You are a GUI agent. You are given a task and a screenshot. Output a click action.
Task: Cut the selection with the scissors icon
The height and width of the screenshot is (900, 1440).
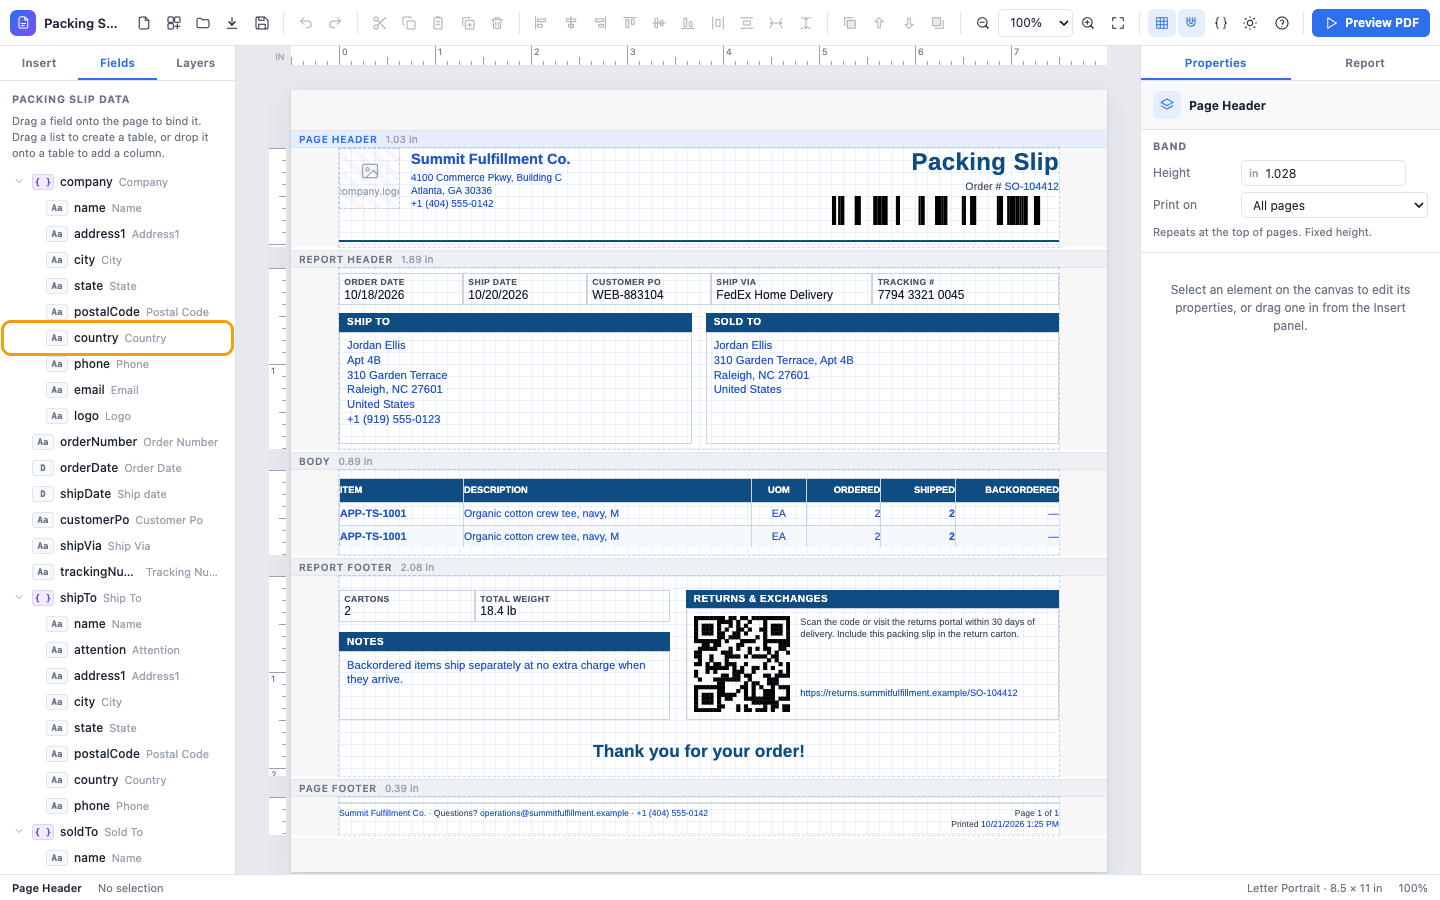pos(379,23)
